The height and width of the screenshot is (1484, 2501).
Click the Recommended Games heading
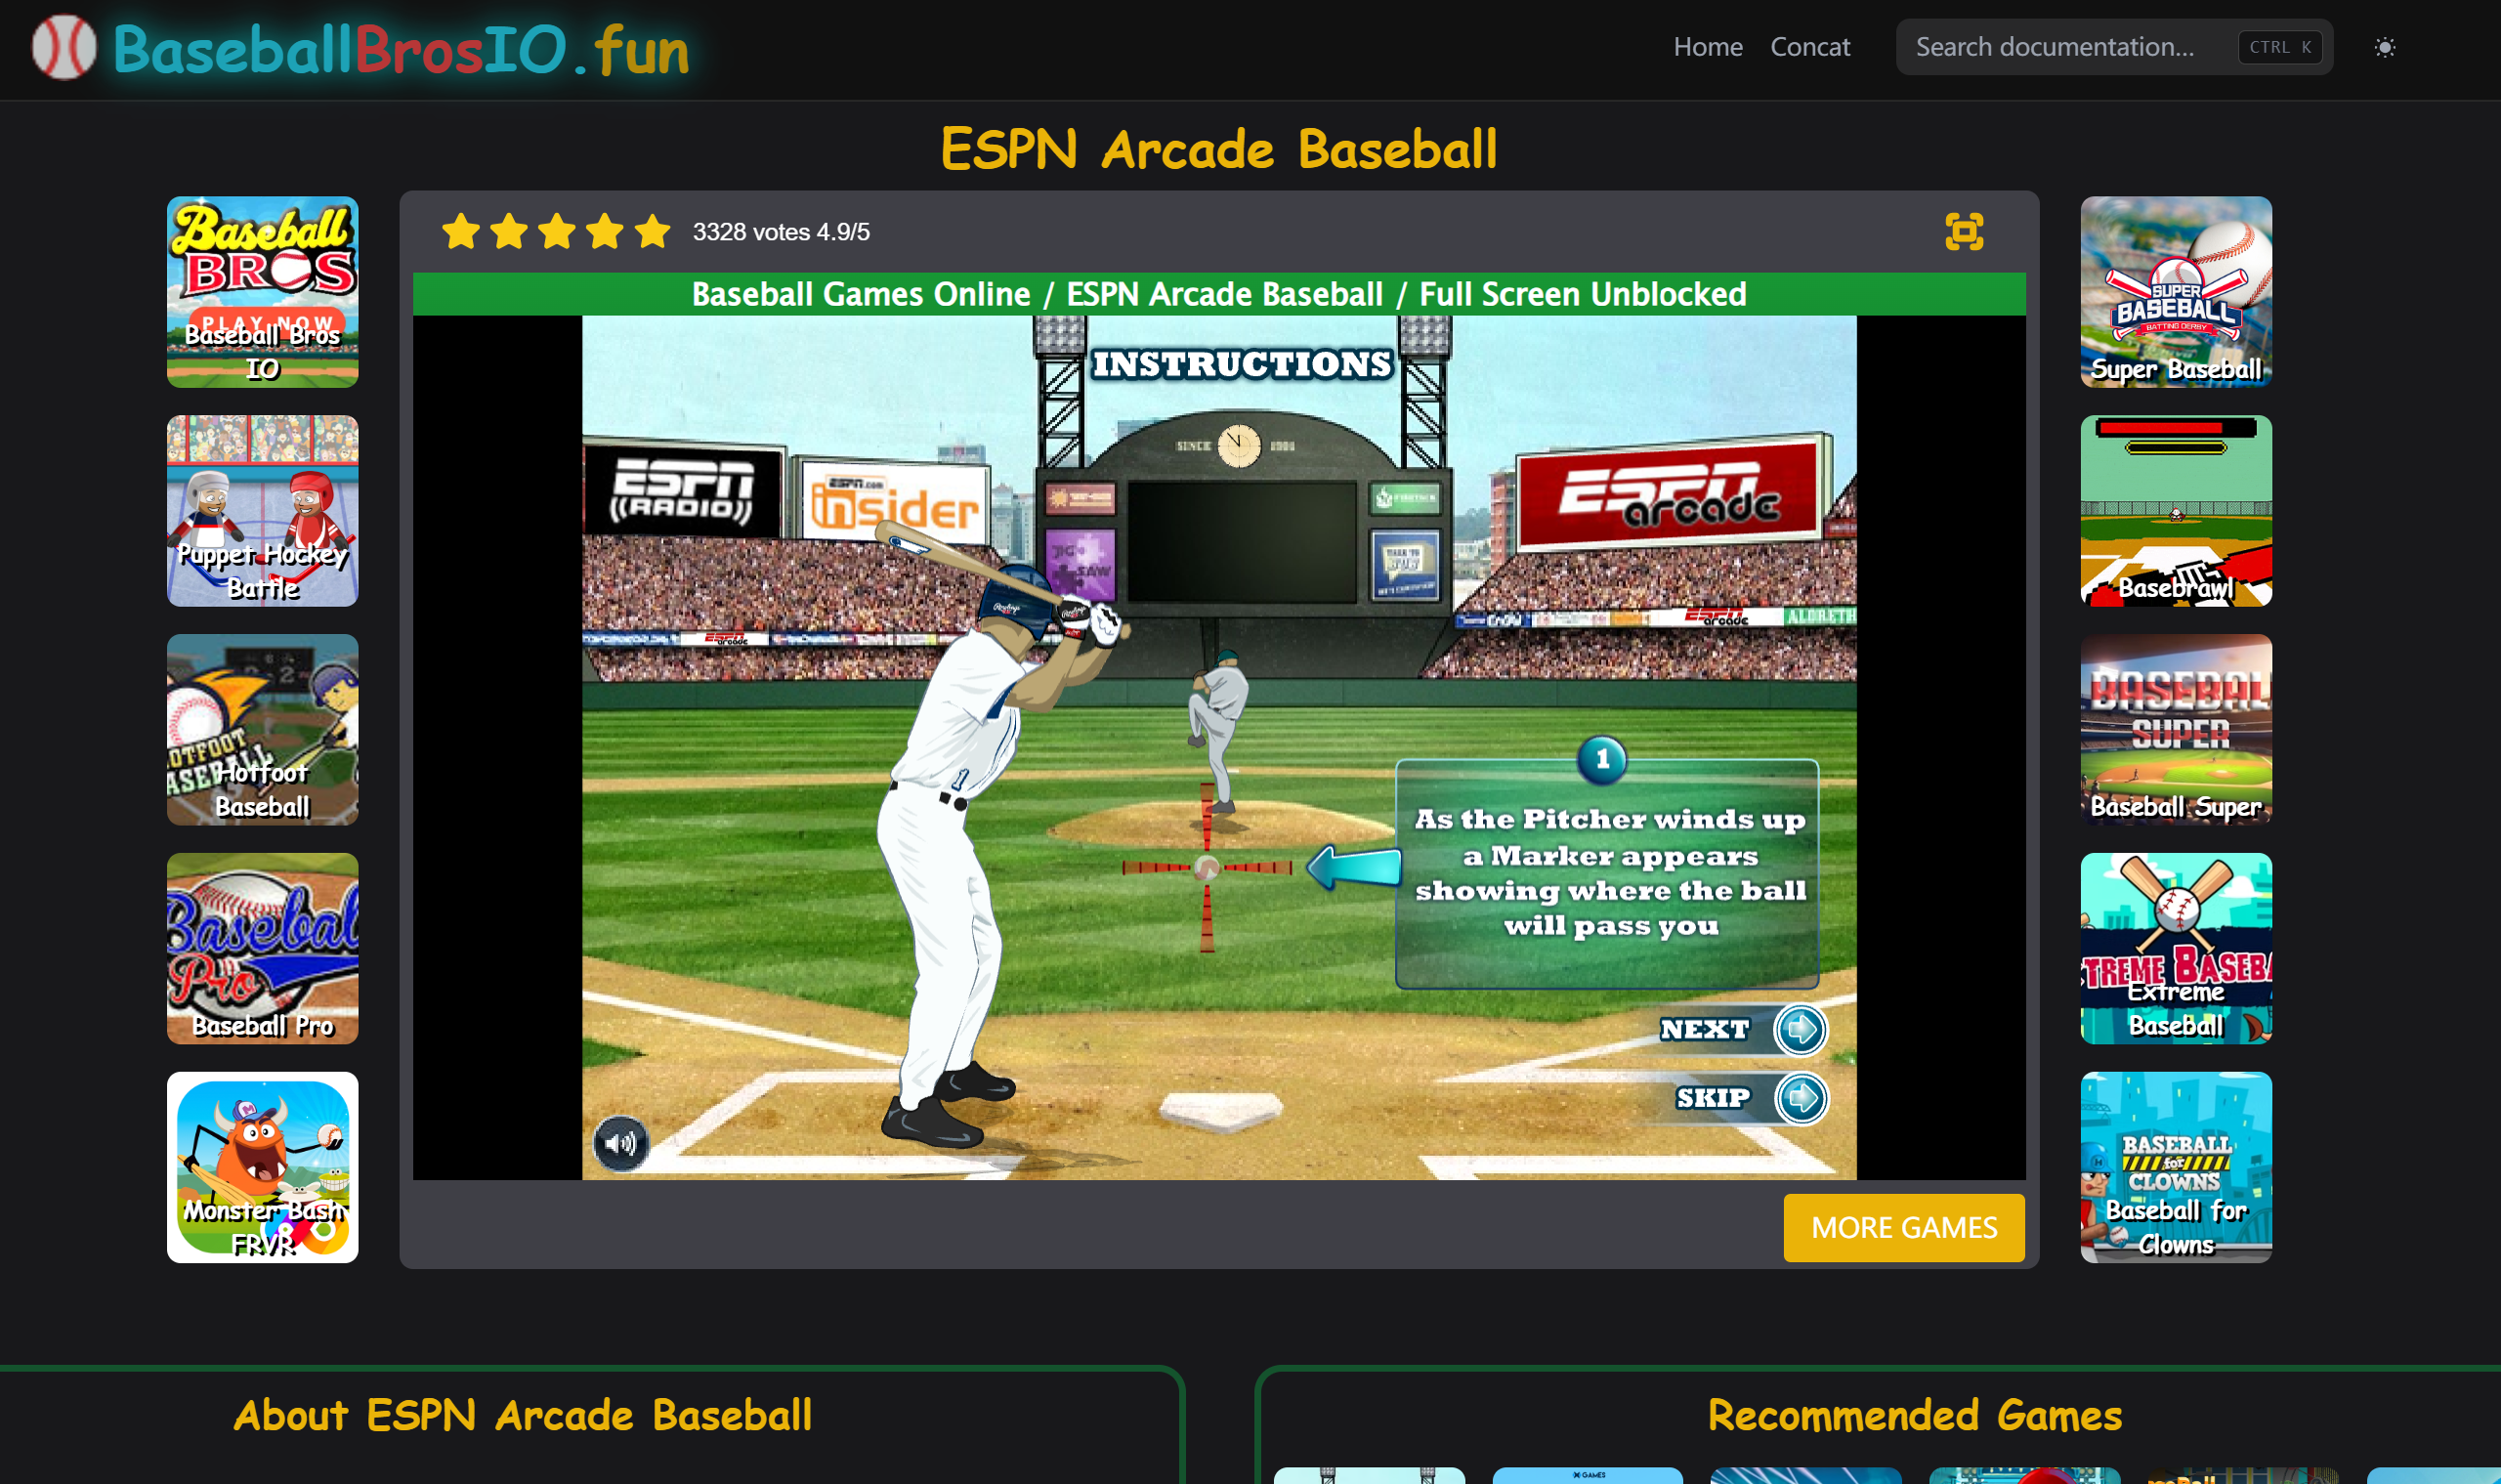point(1914,1415)
